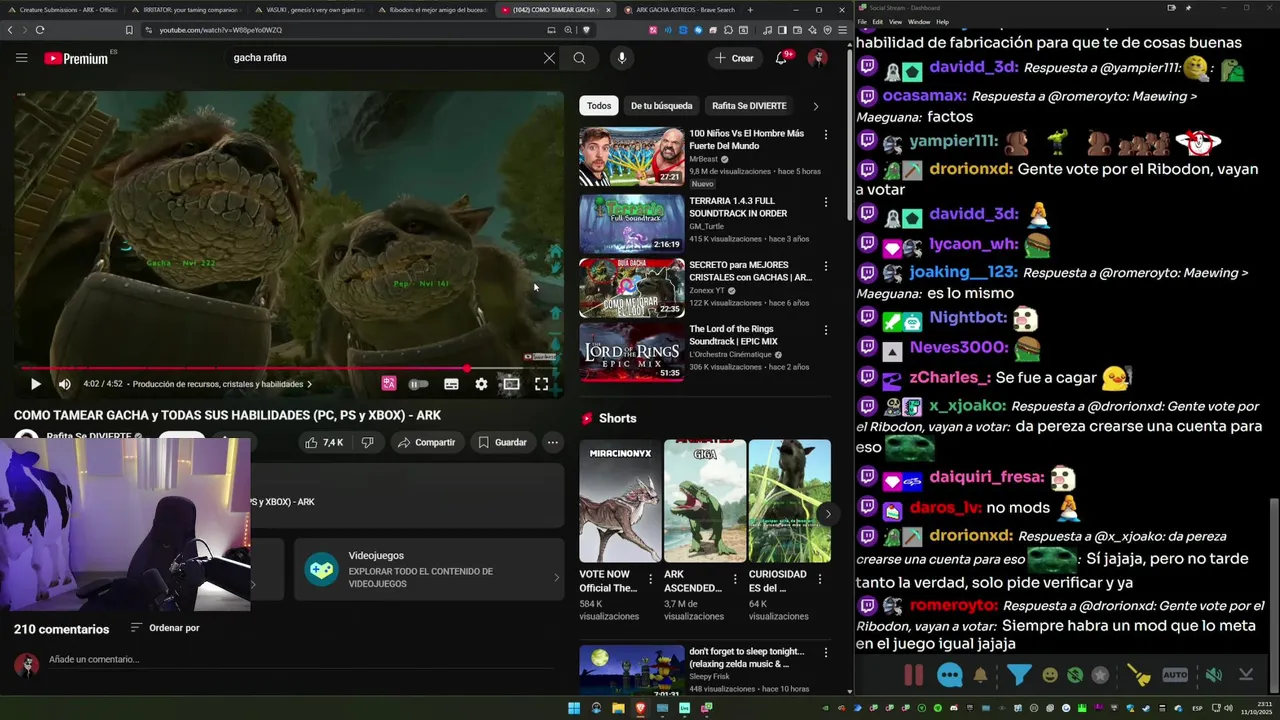Select the 'Todos' filter chip

(599, 106)
